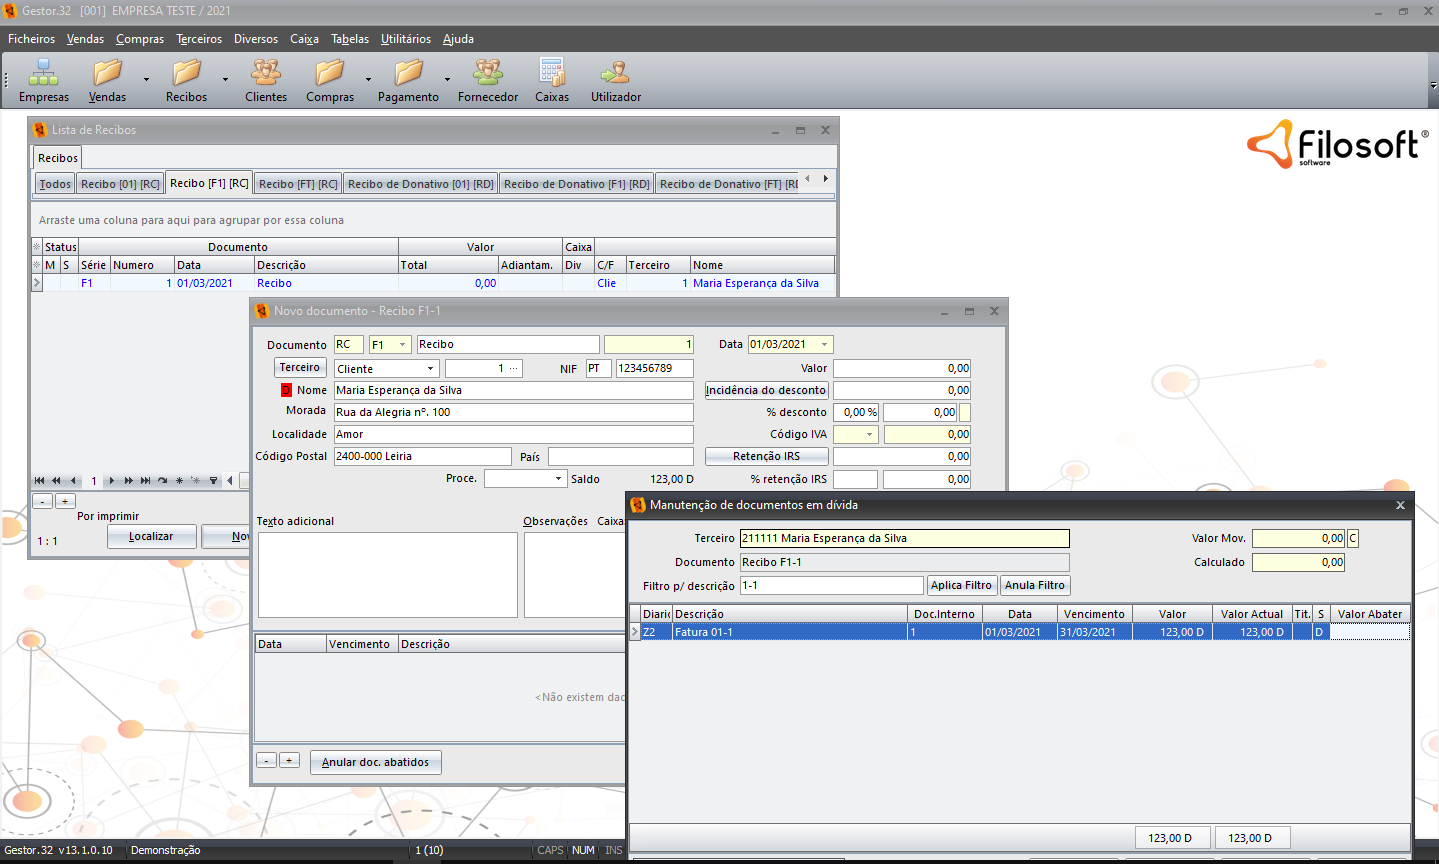Image resolution: width=1439 pixels, height=864 pixels.
Task: Open the Terceiros menu
Action: (x=199, y=39)
